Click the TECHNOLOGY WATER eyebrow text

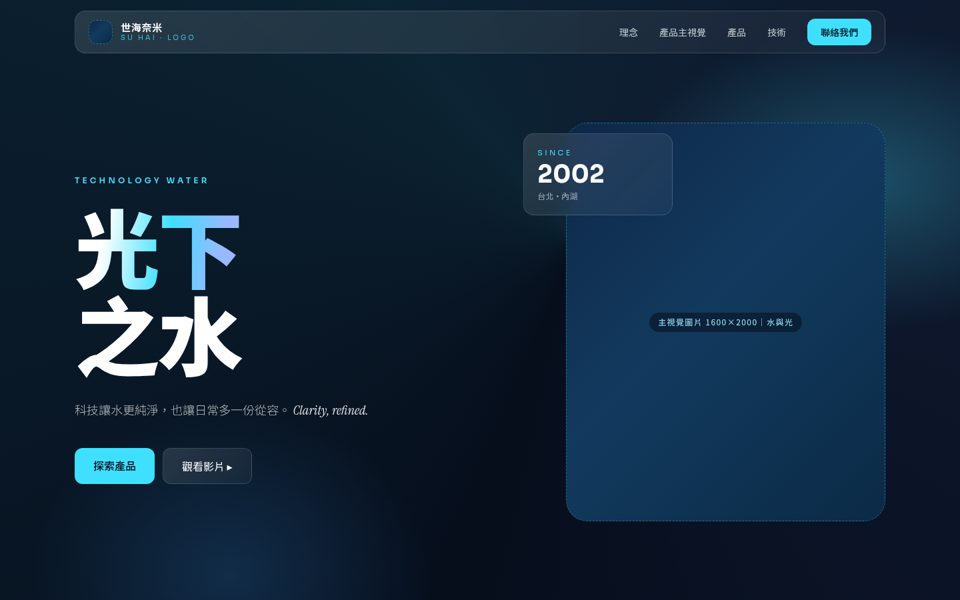click(141, 180)
